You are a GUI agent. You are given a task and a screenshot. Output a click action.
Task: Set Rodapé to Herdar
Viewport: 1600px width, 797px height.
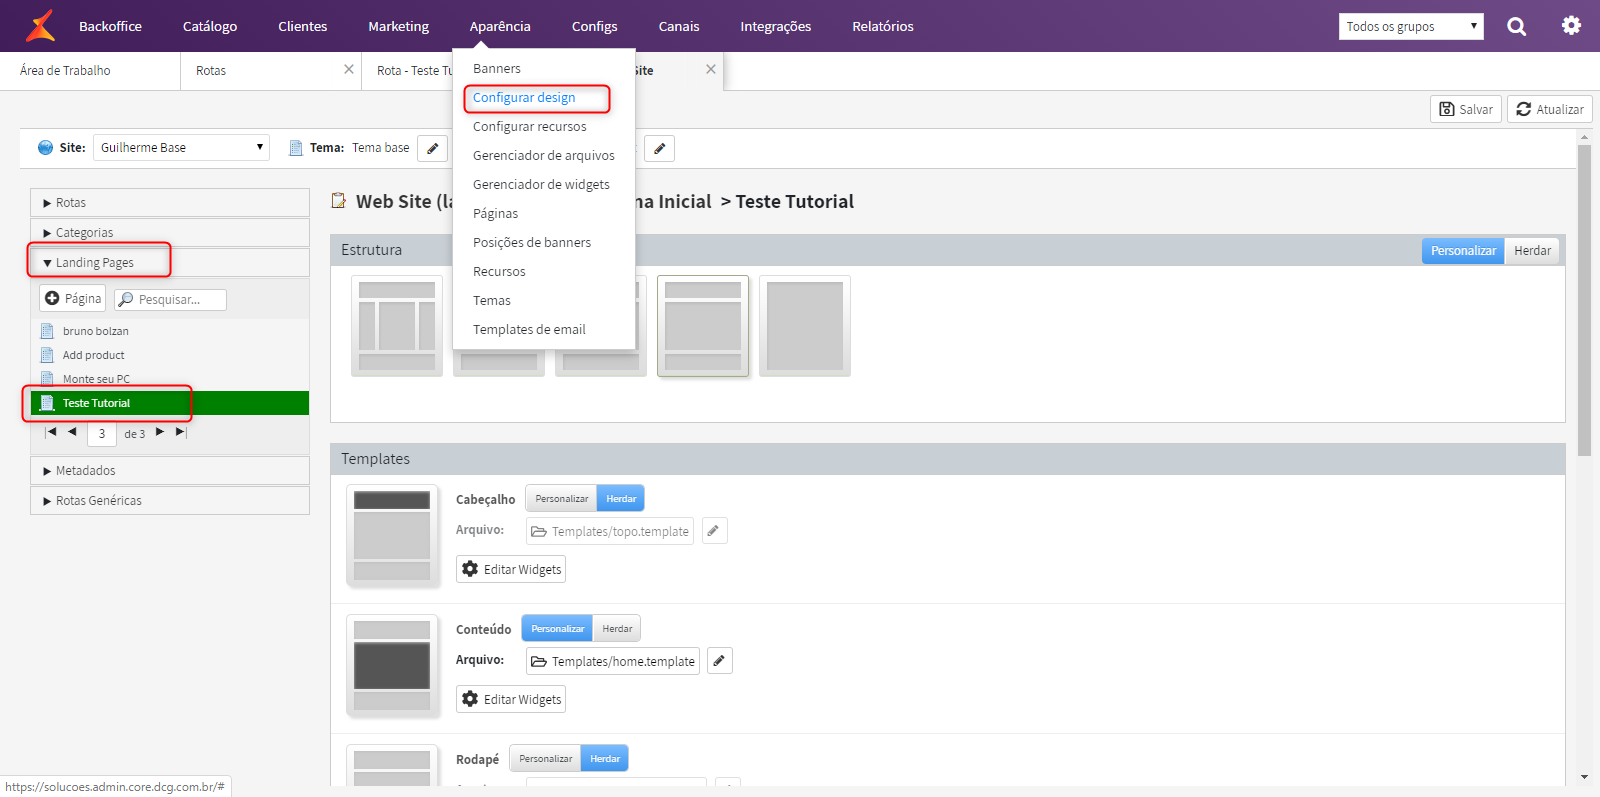coord(605,759)
